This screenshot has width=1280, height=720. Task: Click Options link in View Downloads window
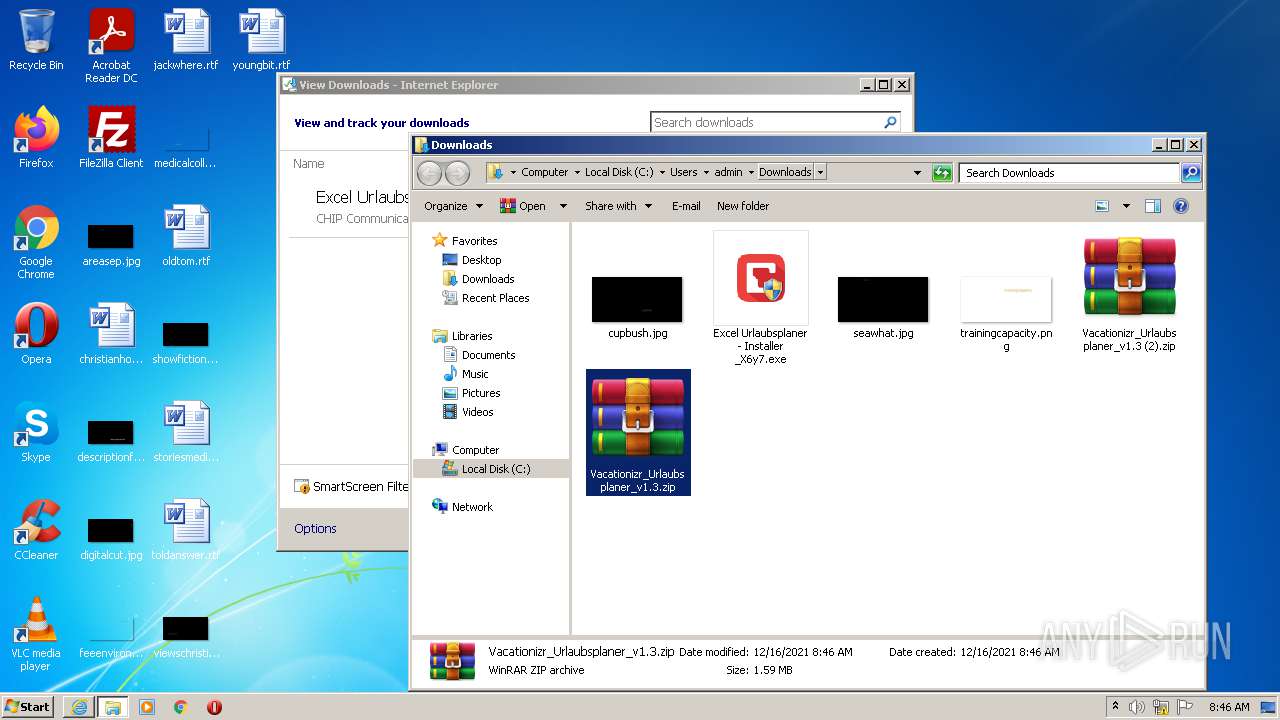315,529
